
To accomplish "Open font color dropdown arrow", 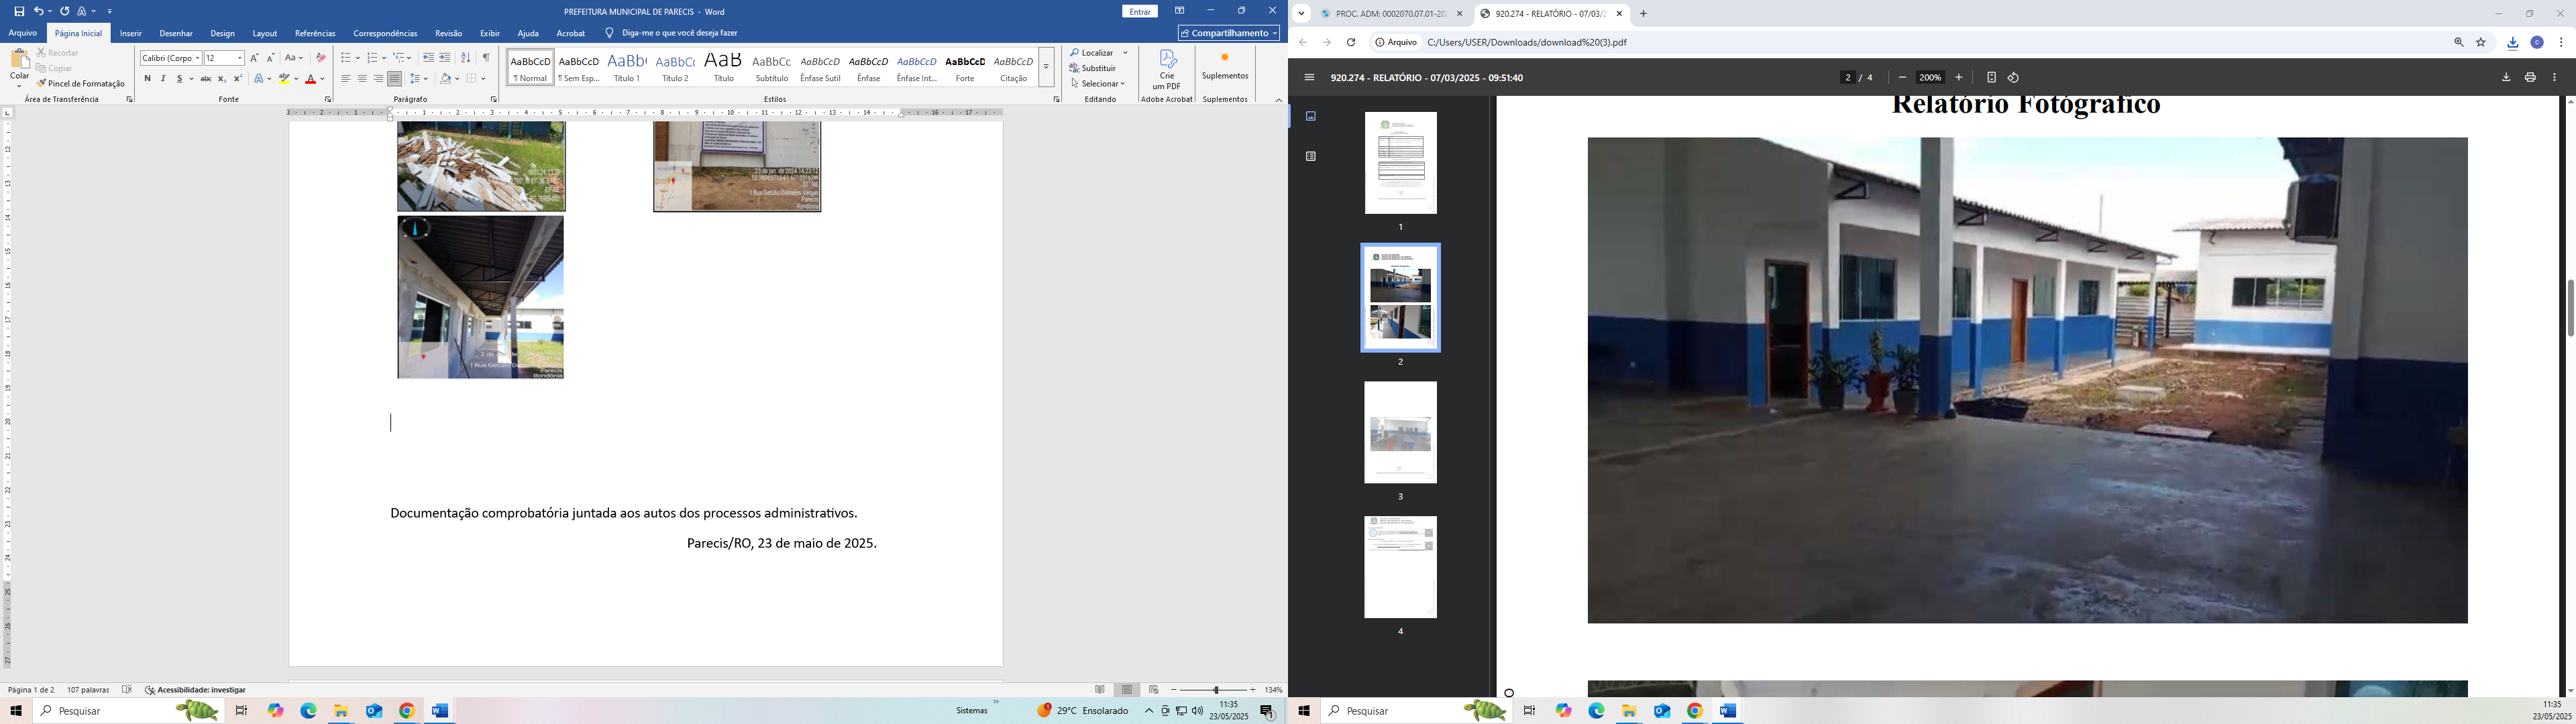I will 322,79.
